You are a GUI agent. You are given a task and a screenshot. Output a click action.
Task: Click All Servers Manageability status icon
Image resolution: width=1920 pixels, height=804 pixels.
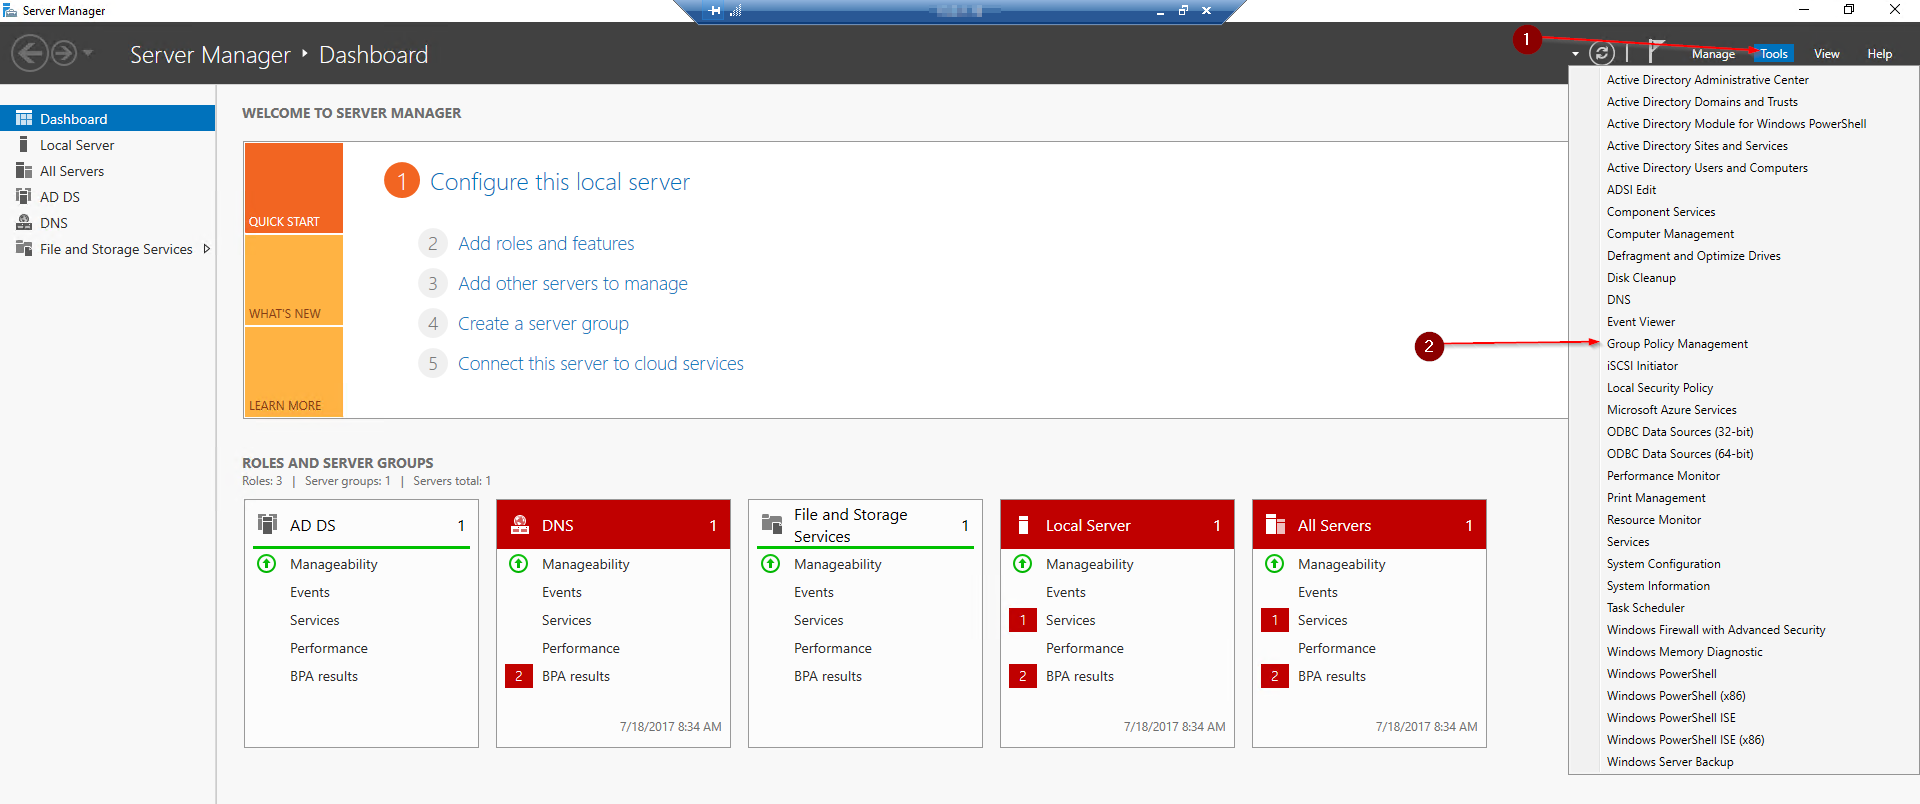[x=1275, y=563]
